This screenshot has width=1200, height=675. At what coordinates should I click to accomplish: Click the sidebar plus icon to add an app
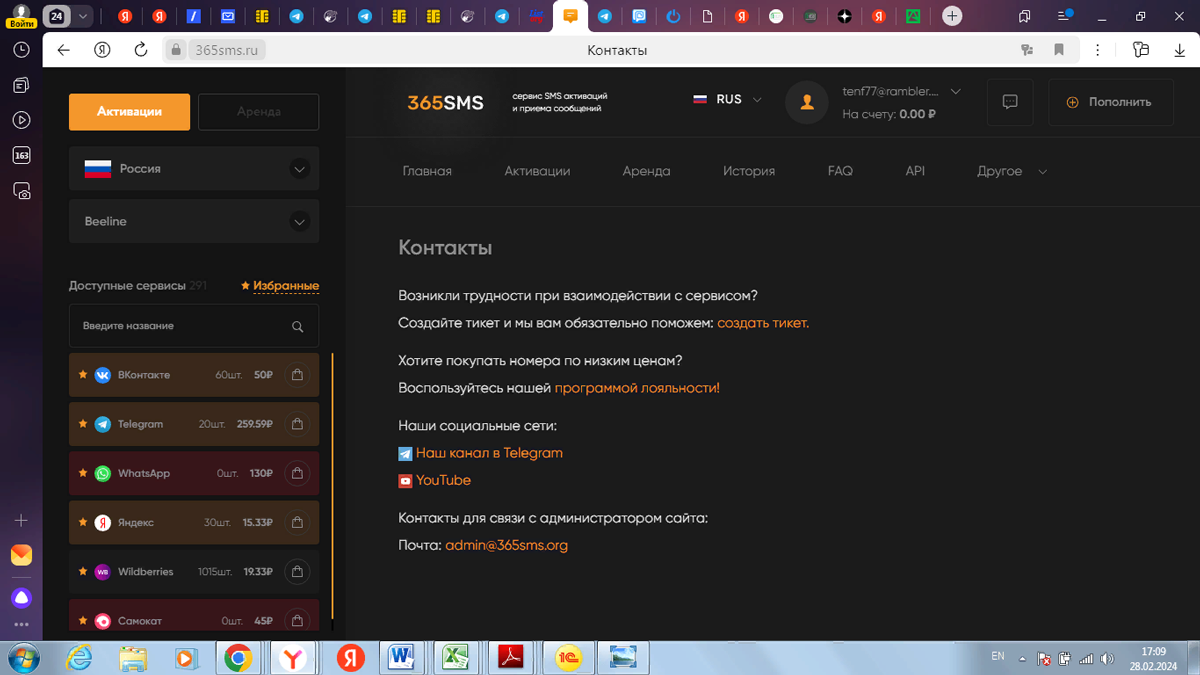tap(21, 521)
